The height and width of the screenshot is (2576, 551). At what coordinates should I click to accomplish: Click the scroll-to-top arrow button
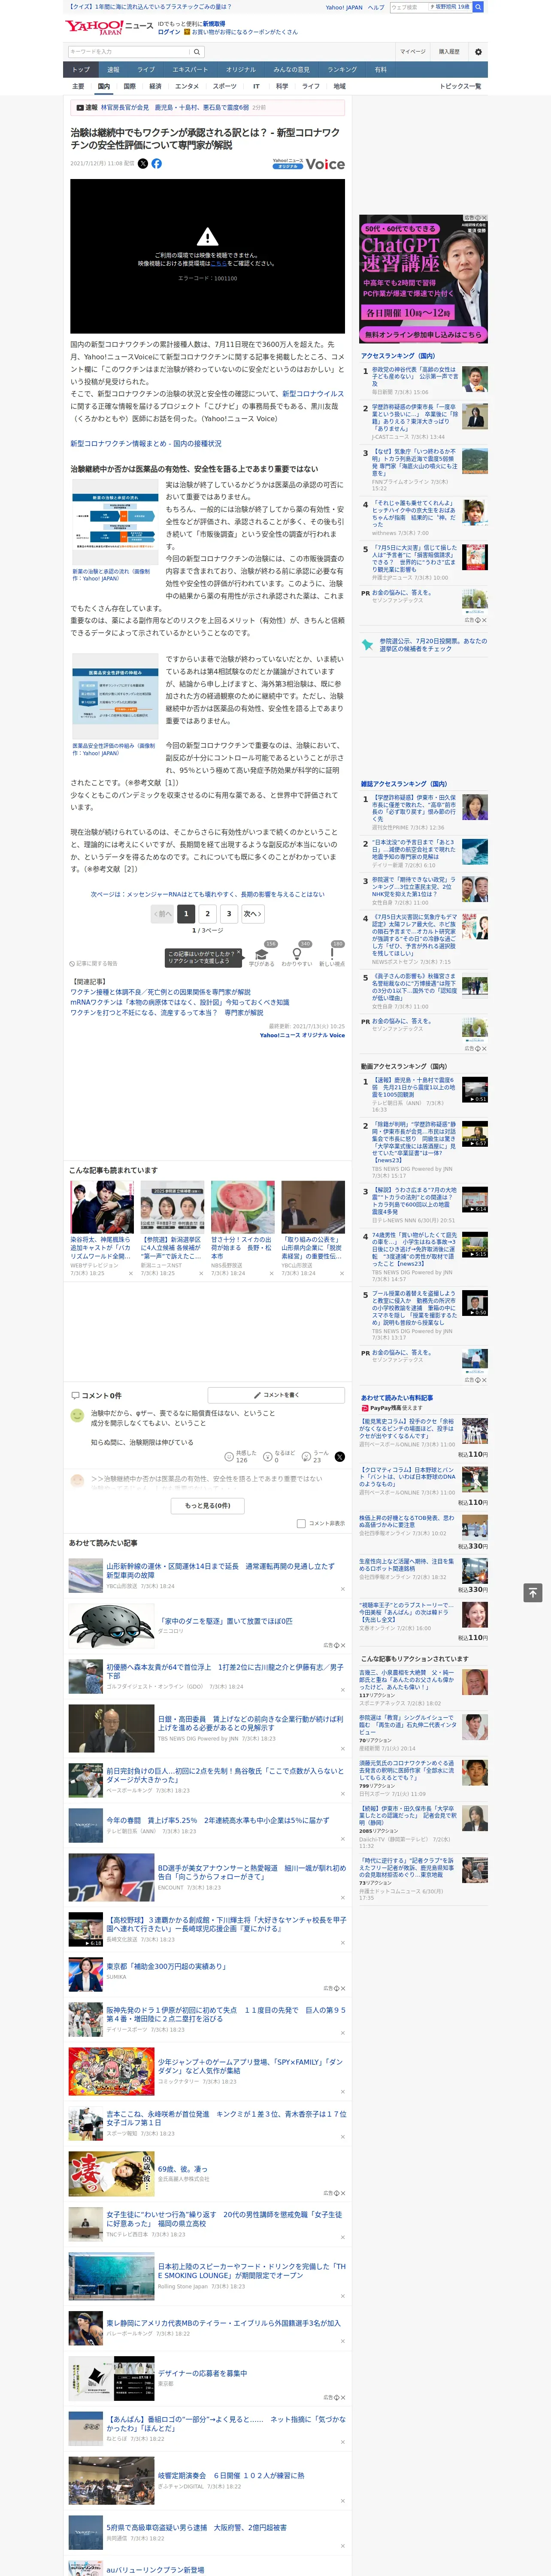point(533,1592)
